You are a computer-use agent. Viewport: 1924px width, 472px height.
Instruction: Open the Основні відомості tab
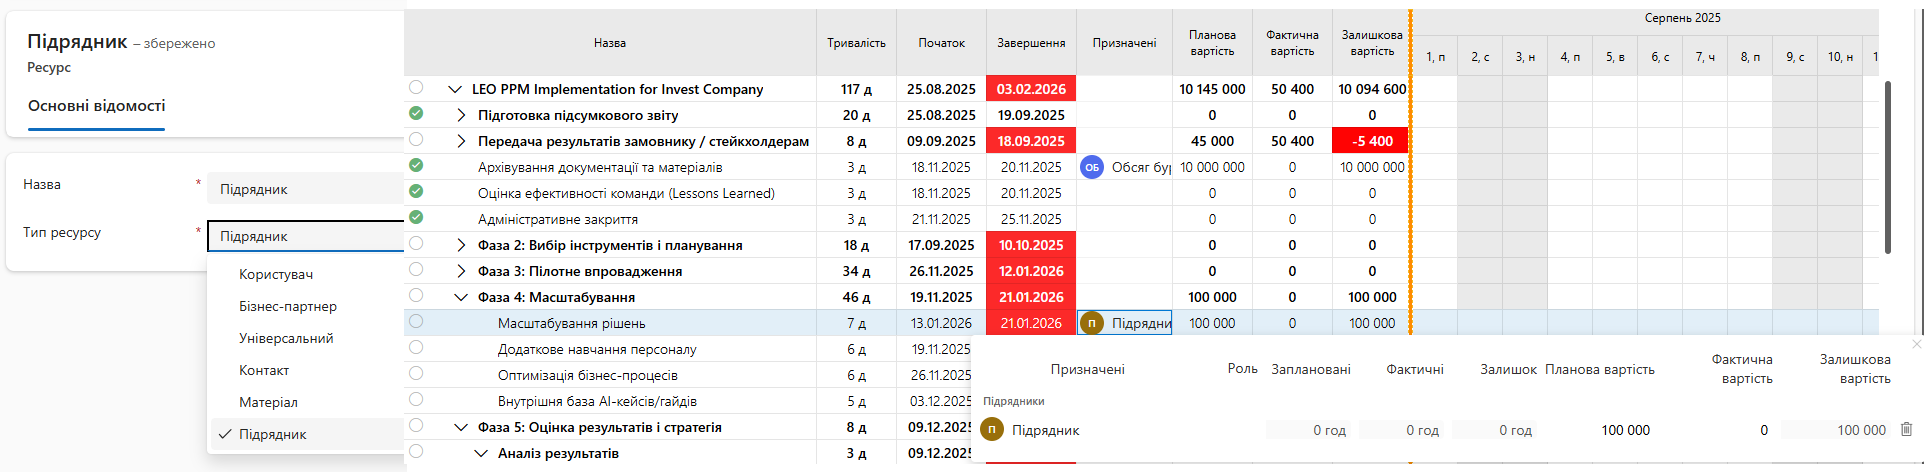pos(97,106)
